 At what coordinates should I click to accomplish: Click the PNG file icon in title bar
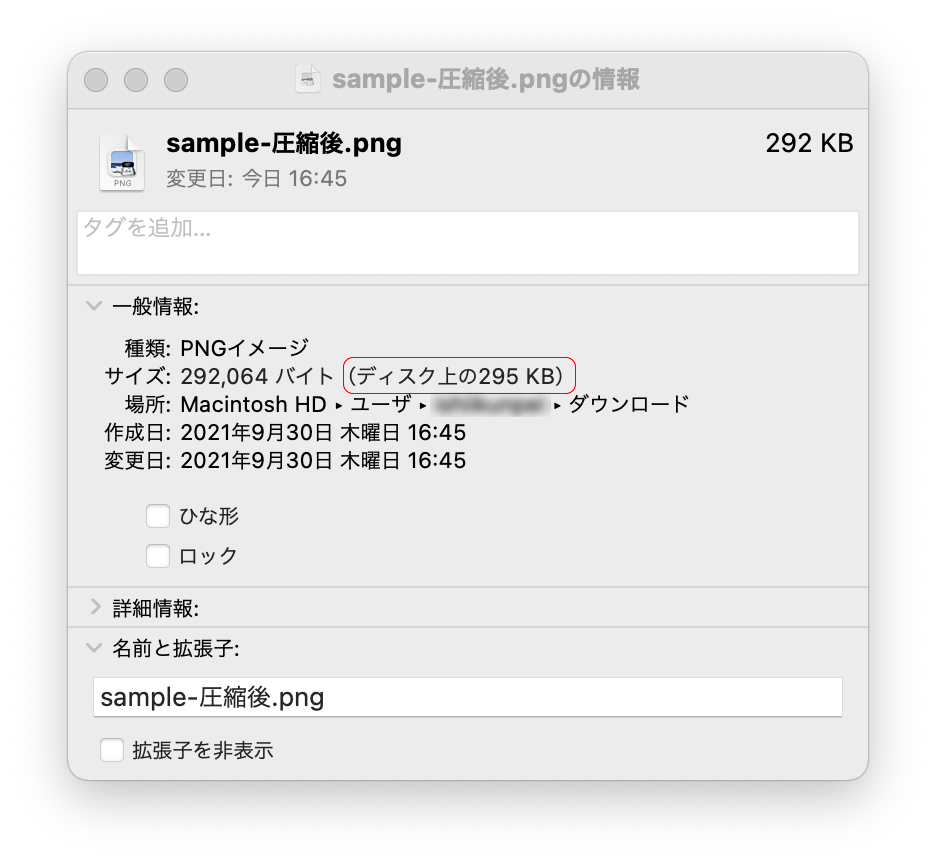308,79
